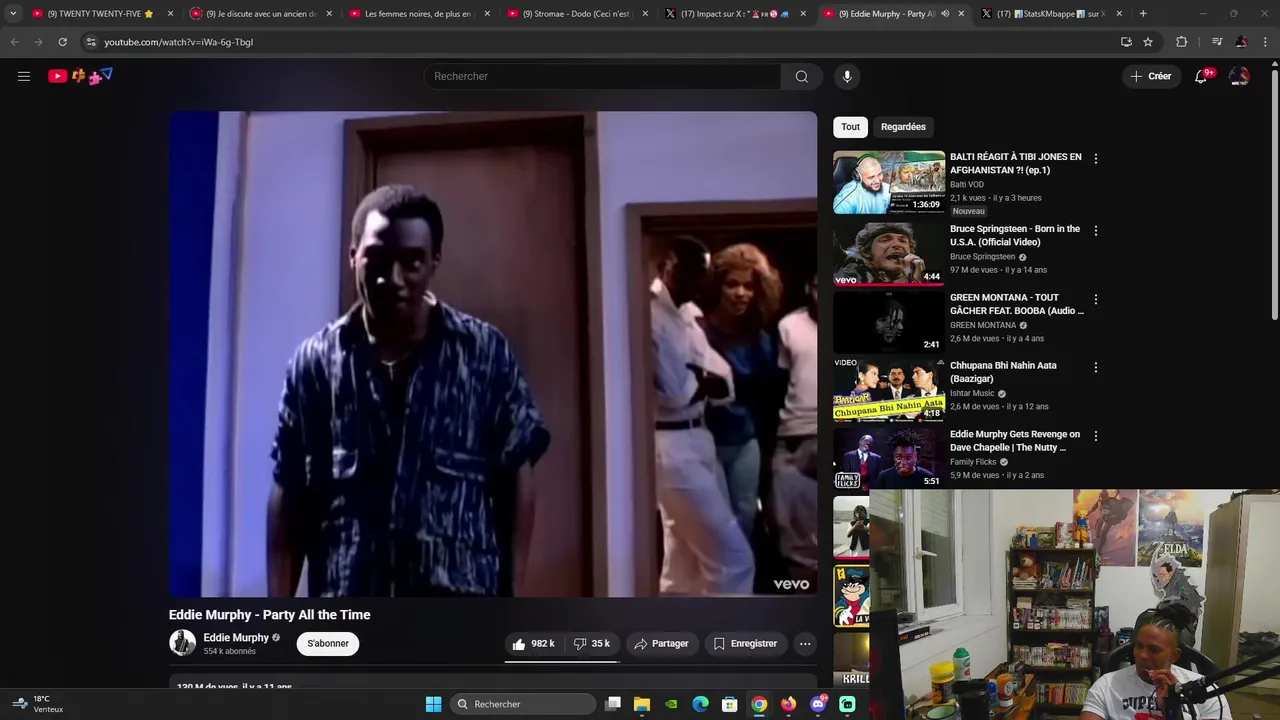Open the Born in the U.S.A. title

(x=1015, y=235)
